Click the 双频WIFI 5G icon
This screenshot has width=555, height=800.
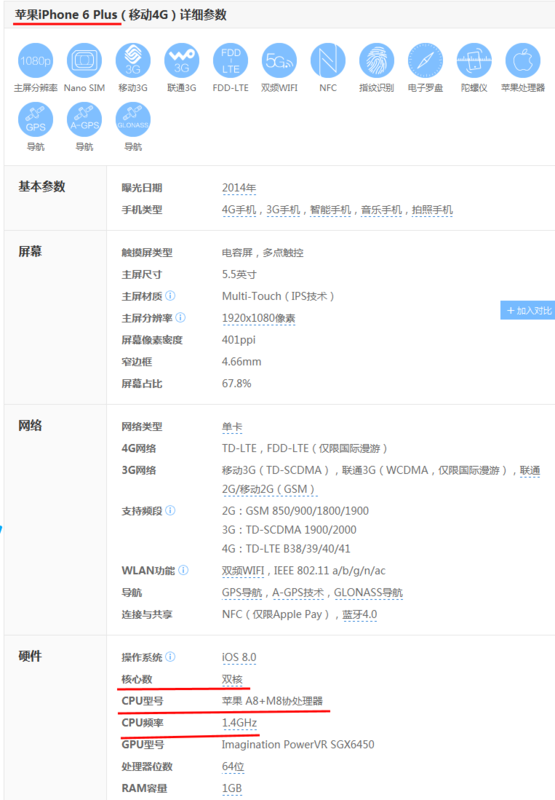tap(279, 61)
